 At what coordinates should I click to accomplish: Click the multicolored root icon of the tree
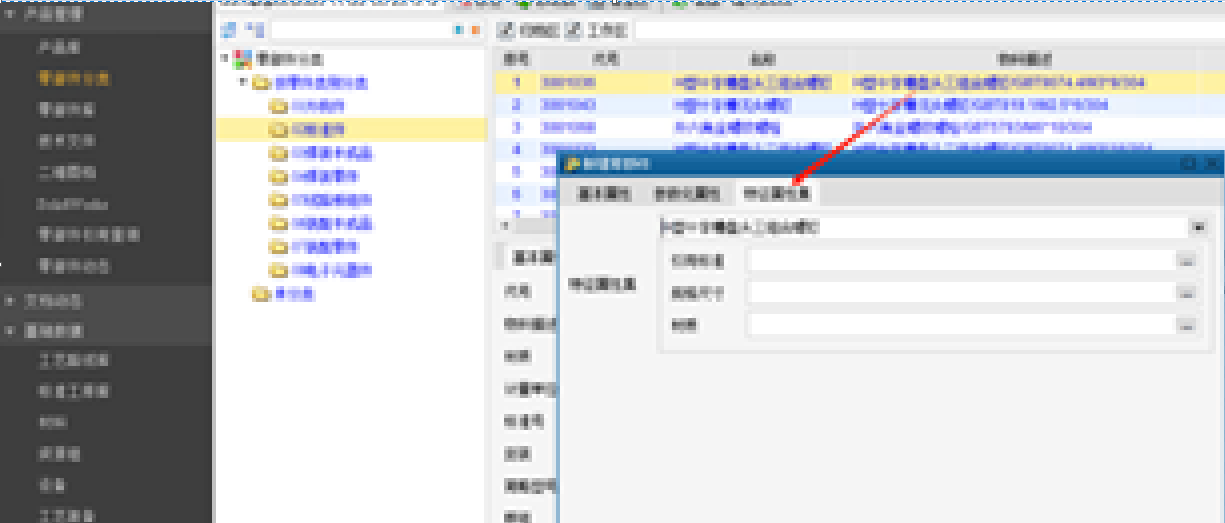click(242, 60)
